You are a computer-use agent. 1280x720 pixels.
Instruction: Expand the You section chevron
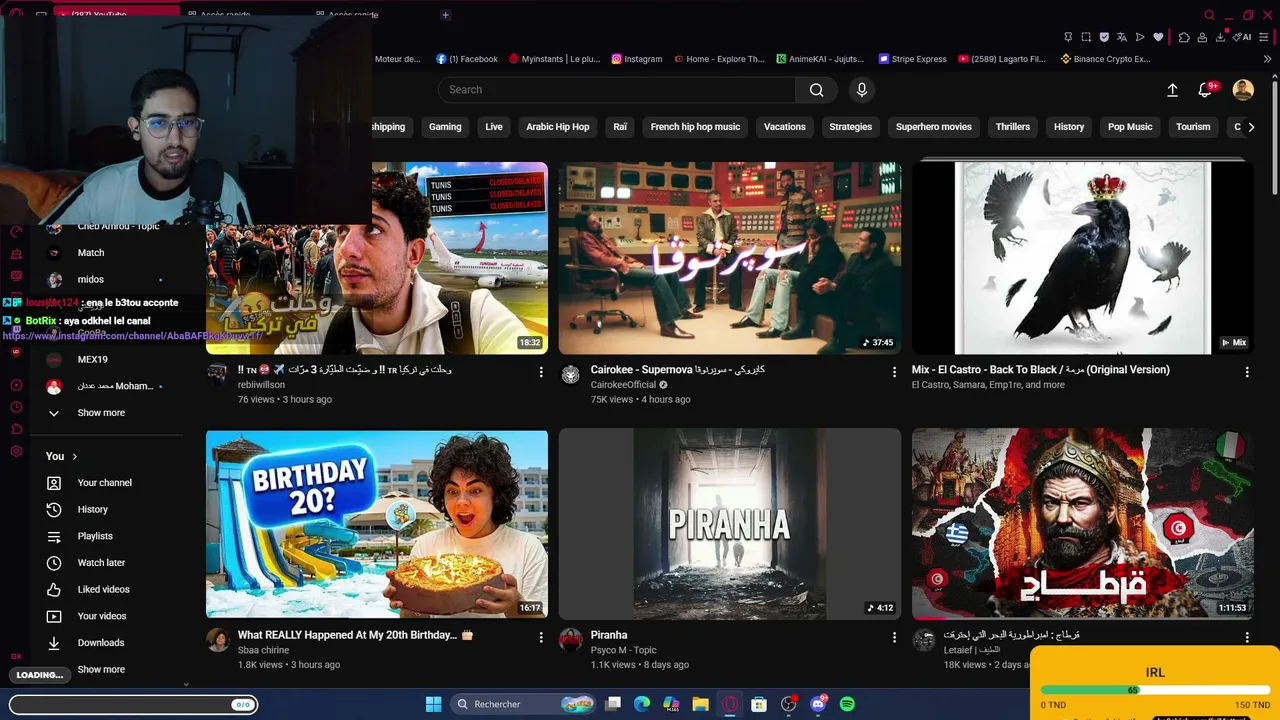click(x=75, y=457)
